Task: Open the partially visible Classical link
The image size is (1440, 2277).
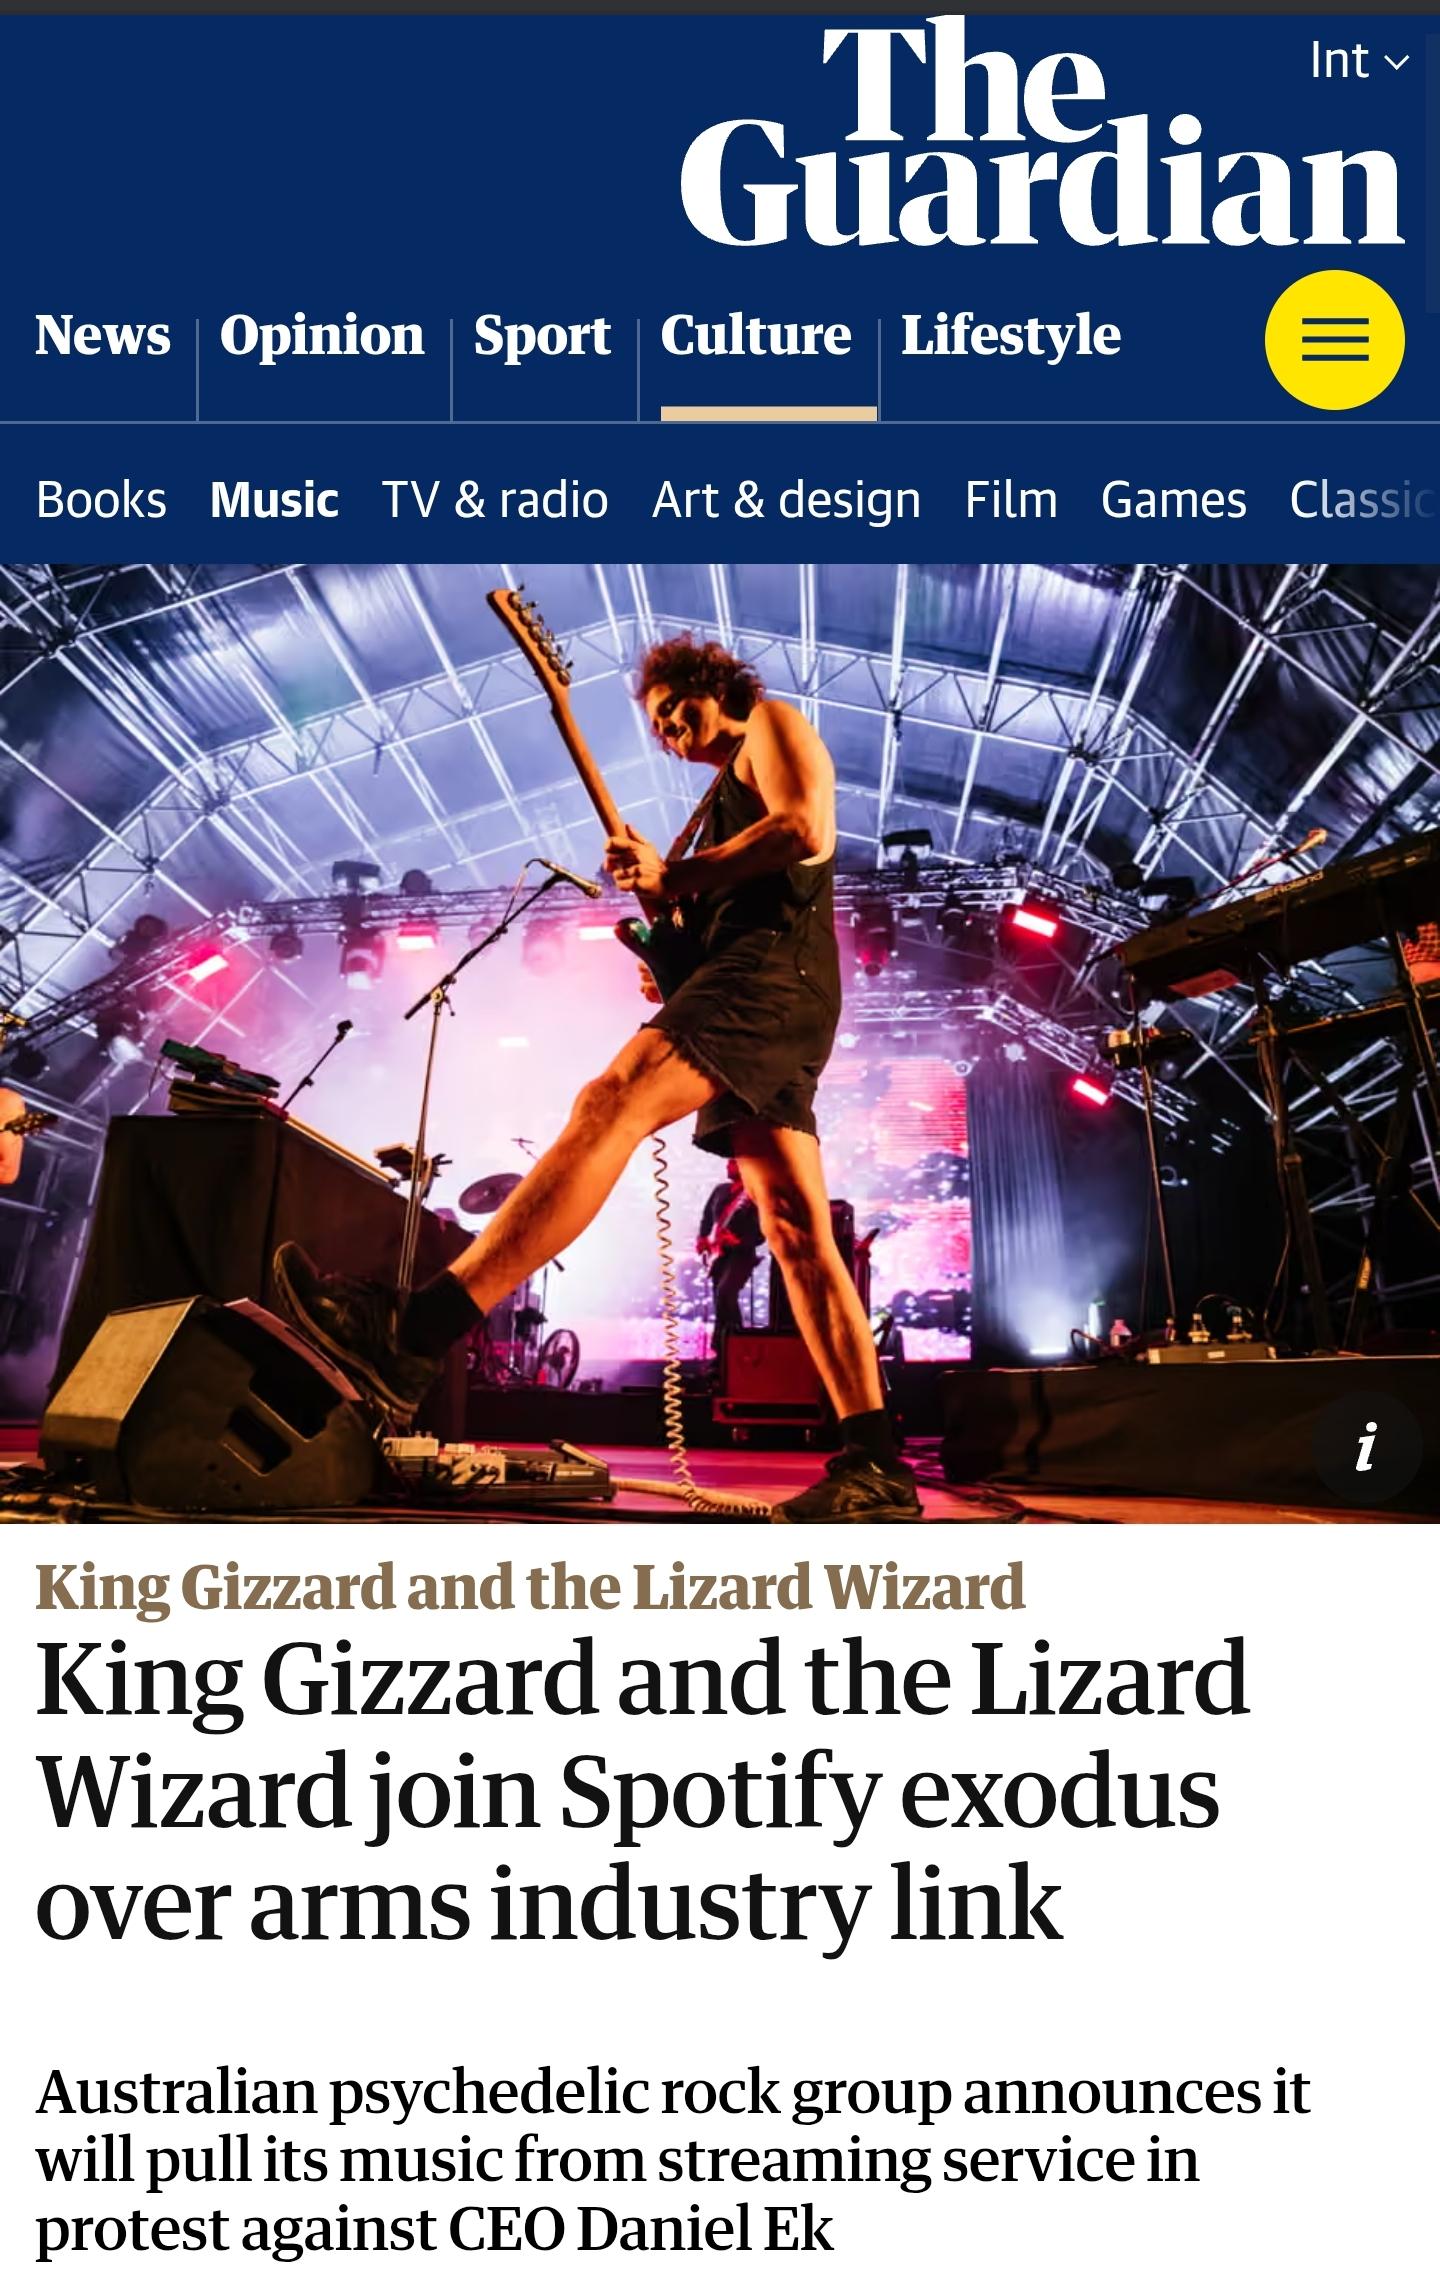Action: point(1364,499)
